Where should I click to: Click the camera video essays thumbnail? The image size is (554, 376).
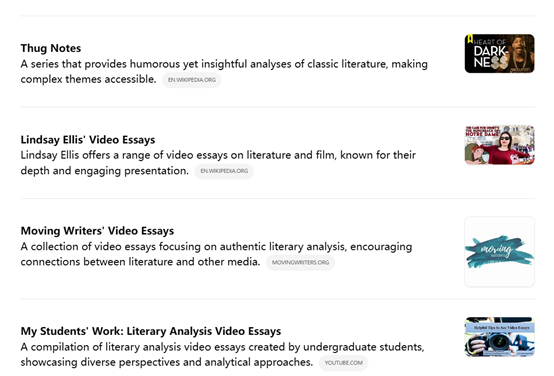coord(499,337)
